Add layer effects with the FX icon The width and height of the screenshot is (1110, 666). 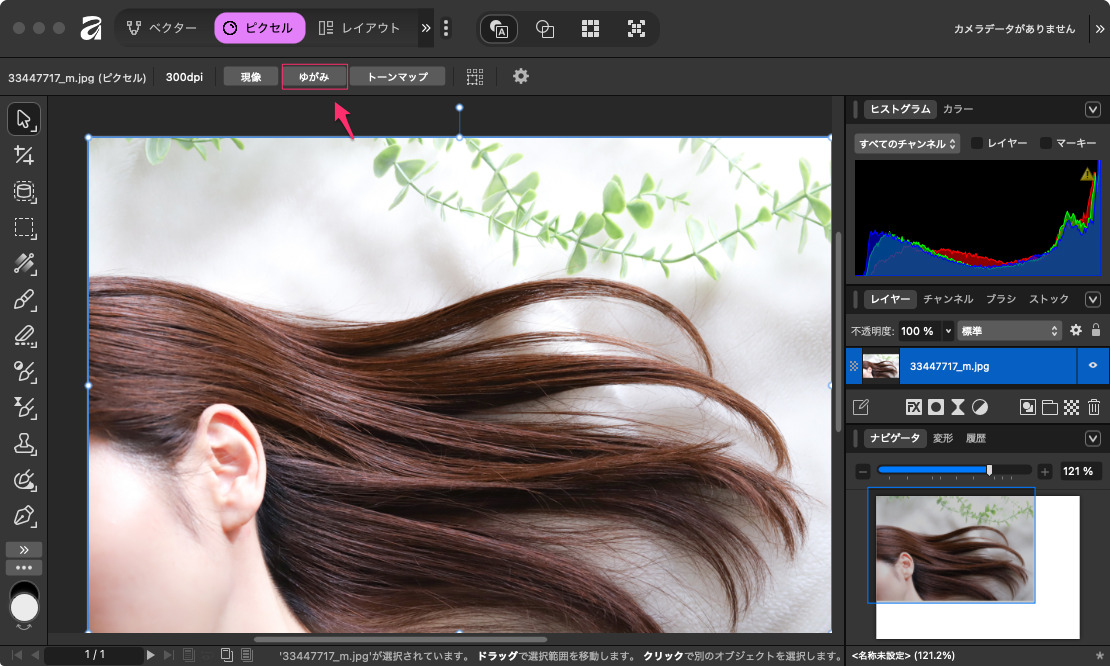[x=913, y=407]
